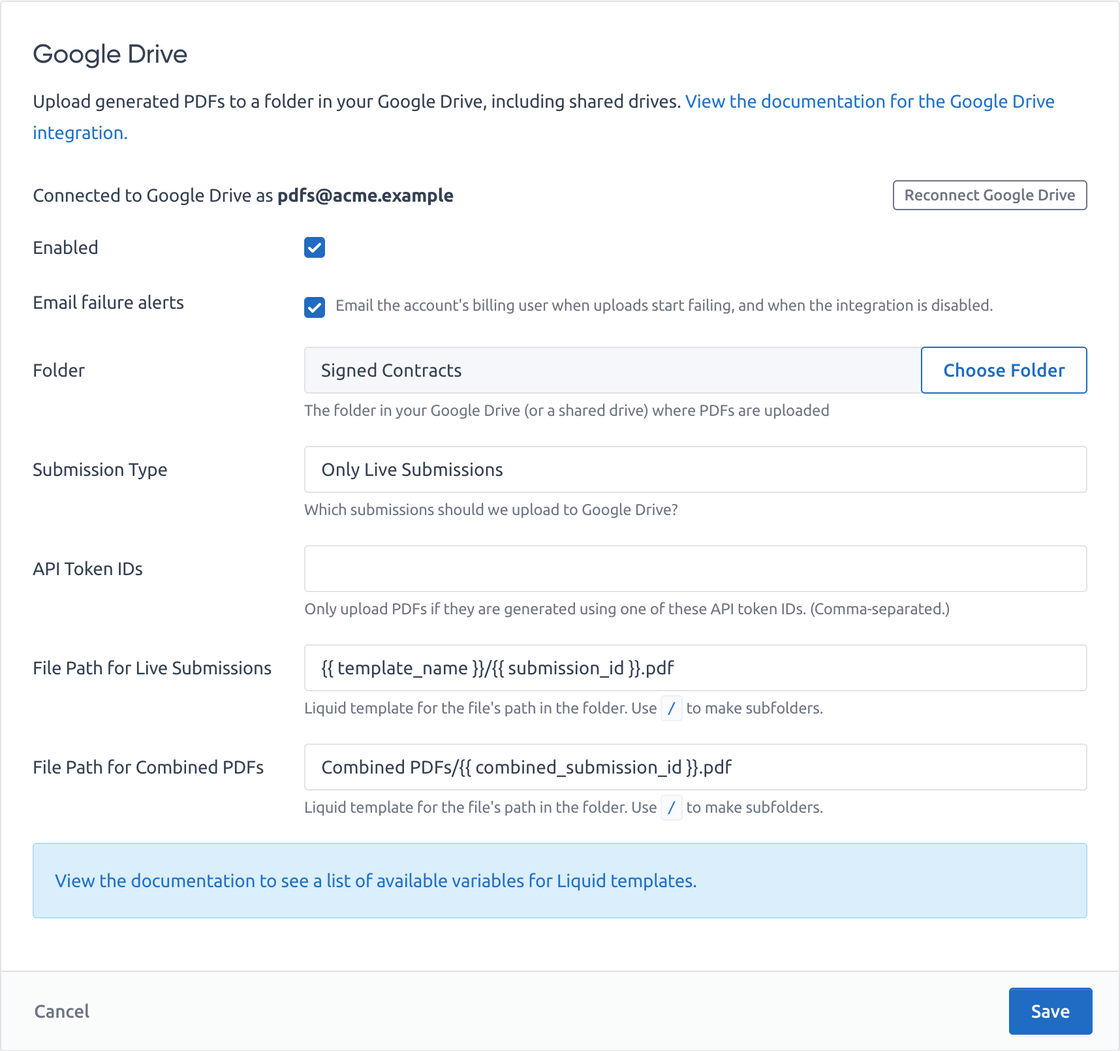Viewport: 1120px width, 1051px height.
Task: Toggle the Email failure alerts checkbox
Action: point(314,307)
